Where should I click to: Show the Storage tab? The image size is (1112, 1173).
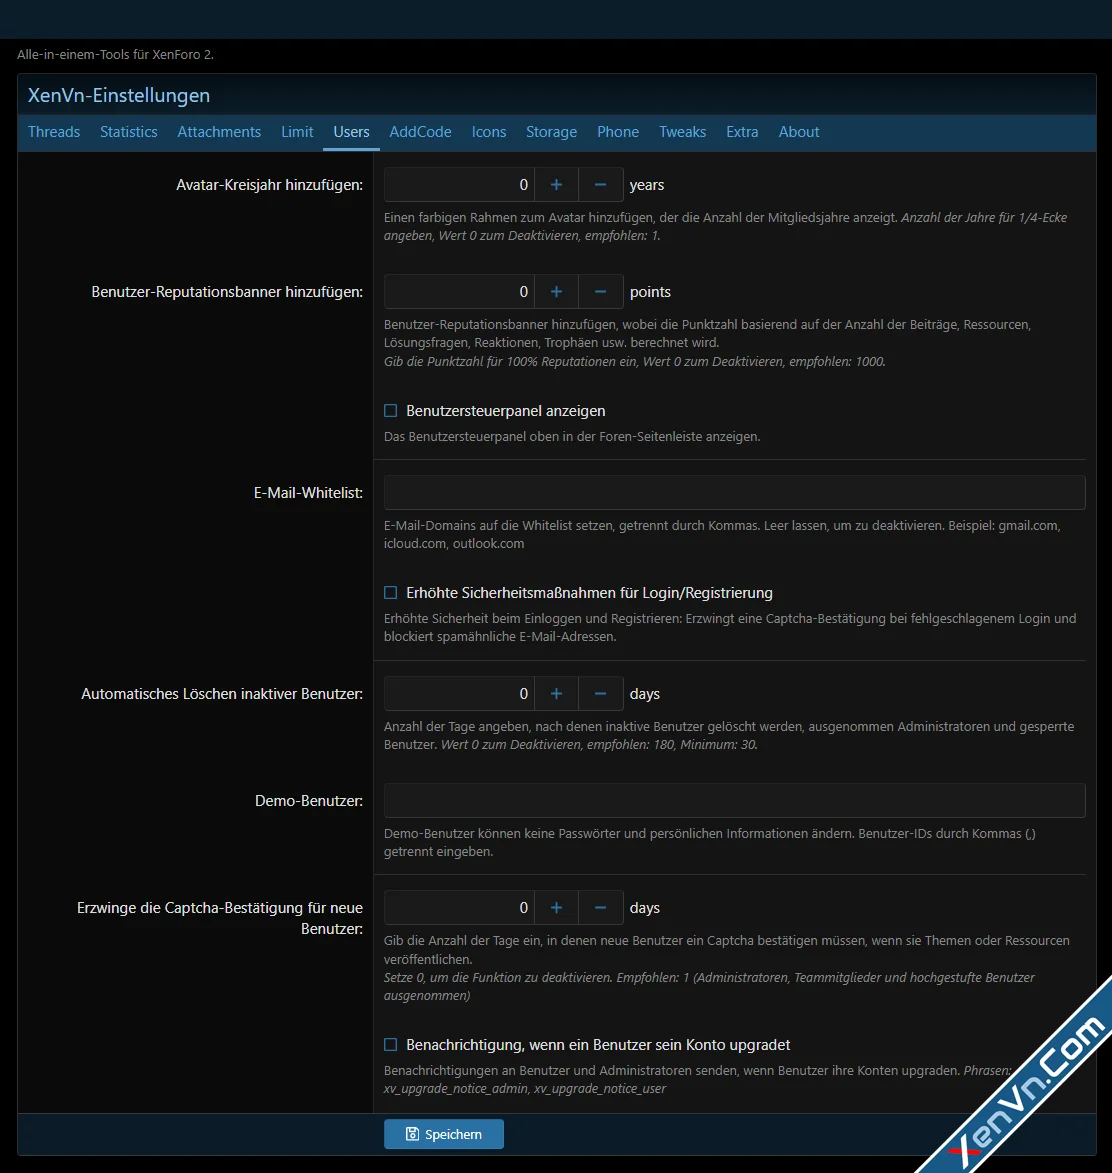(552, 132)
